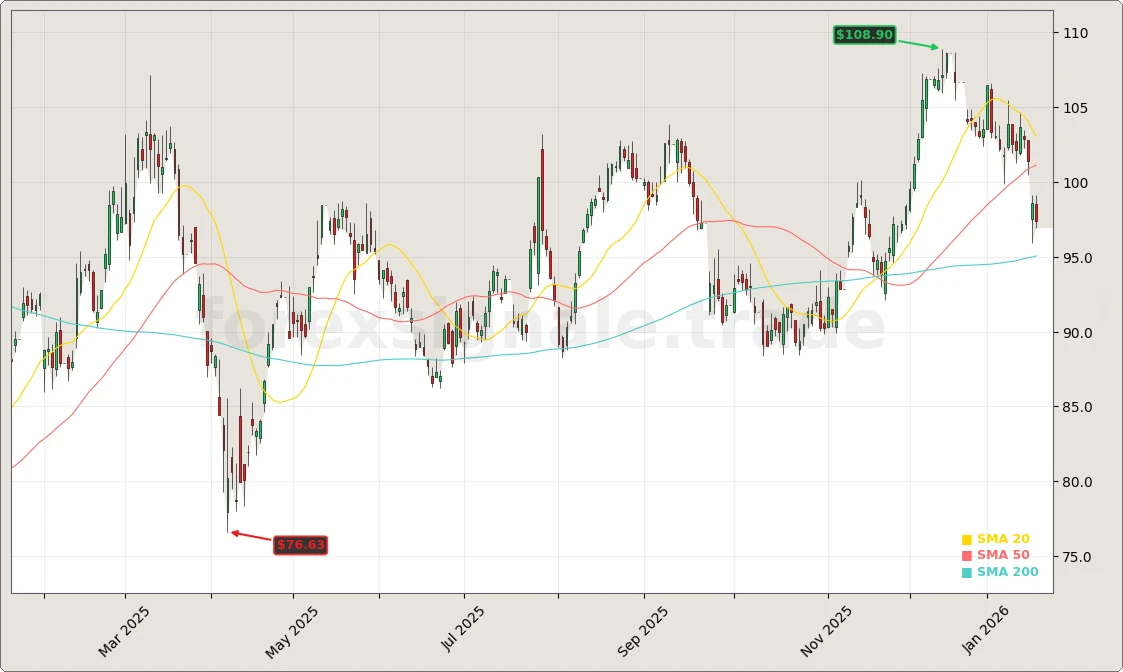
Task: Select the SMA 20 legend label
Action: click(1003, 539)
